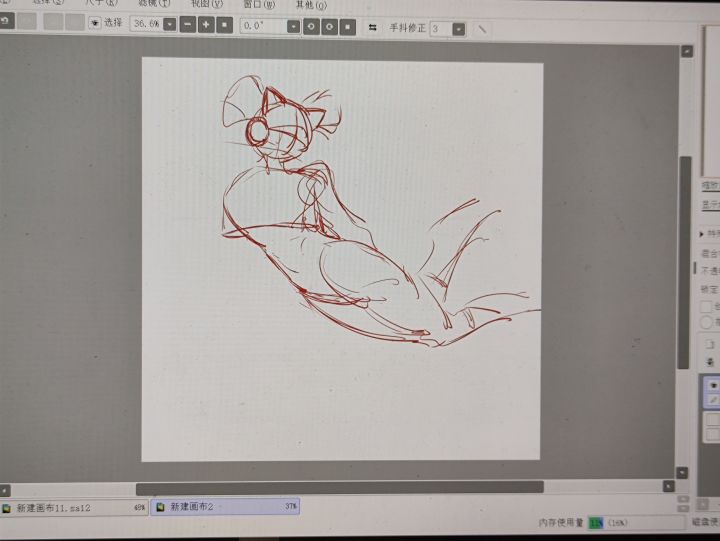Click the navigator preview thumbnail at top right
This screenshot has height=541, width=720.
point(710,99)
